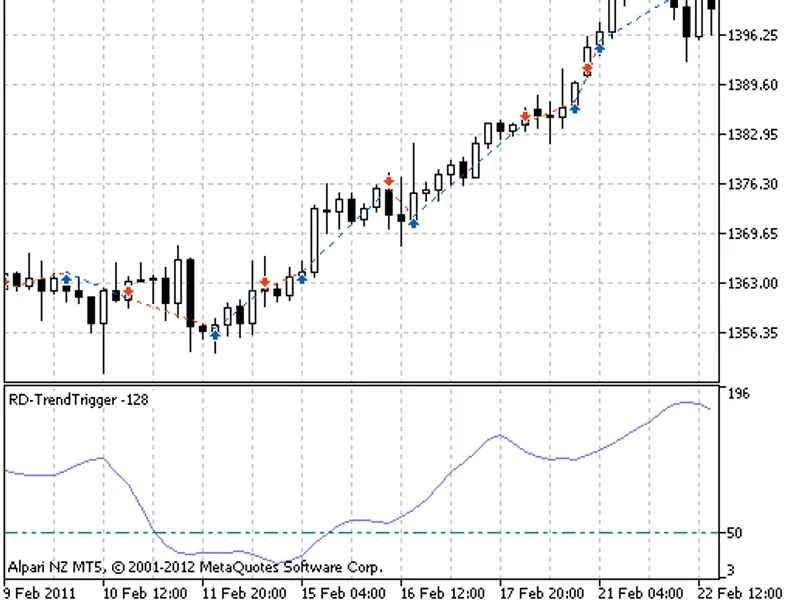
Task: Click the 16 Feb 12:00 time label
Action: coord(442,593)
